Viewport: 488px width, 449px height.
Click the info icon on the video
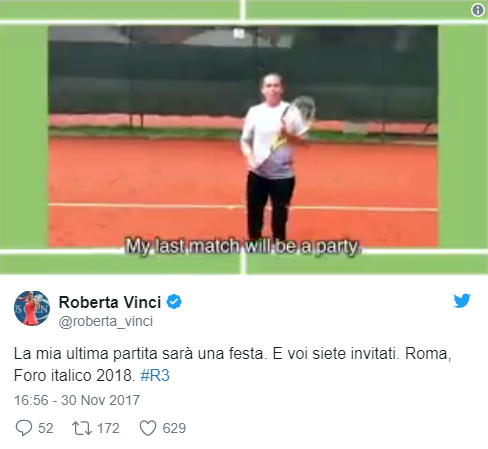tap(478, 10)
